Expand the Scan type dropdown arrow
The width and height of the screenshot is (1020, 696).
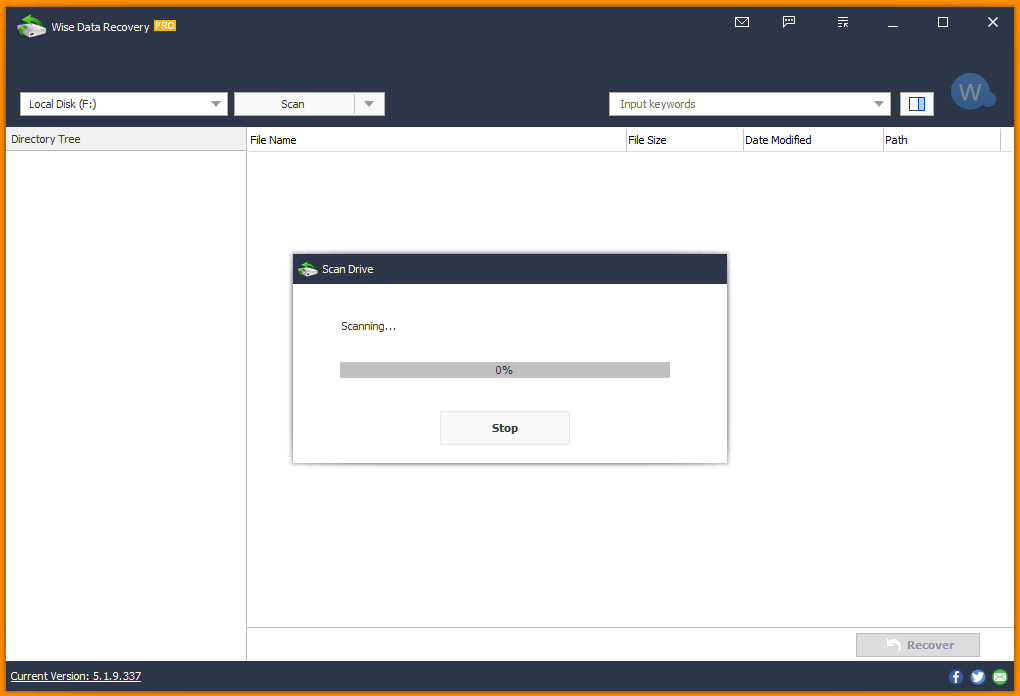coord(369,104)
